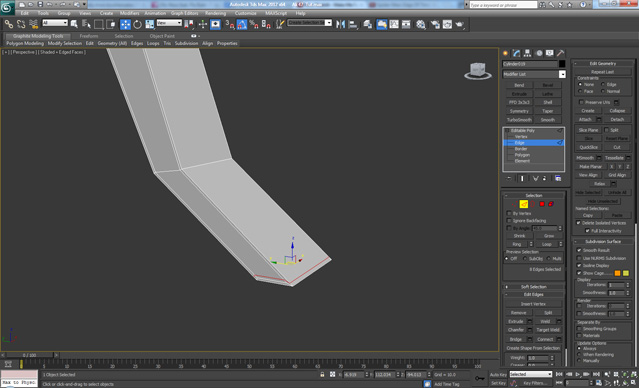Open the Create command panel tab

point(506,53)
